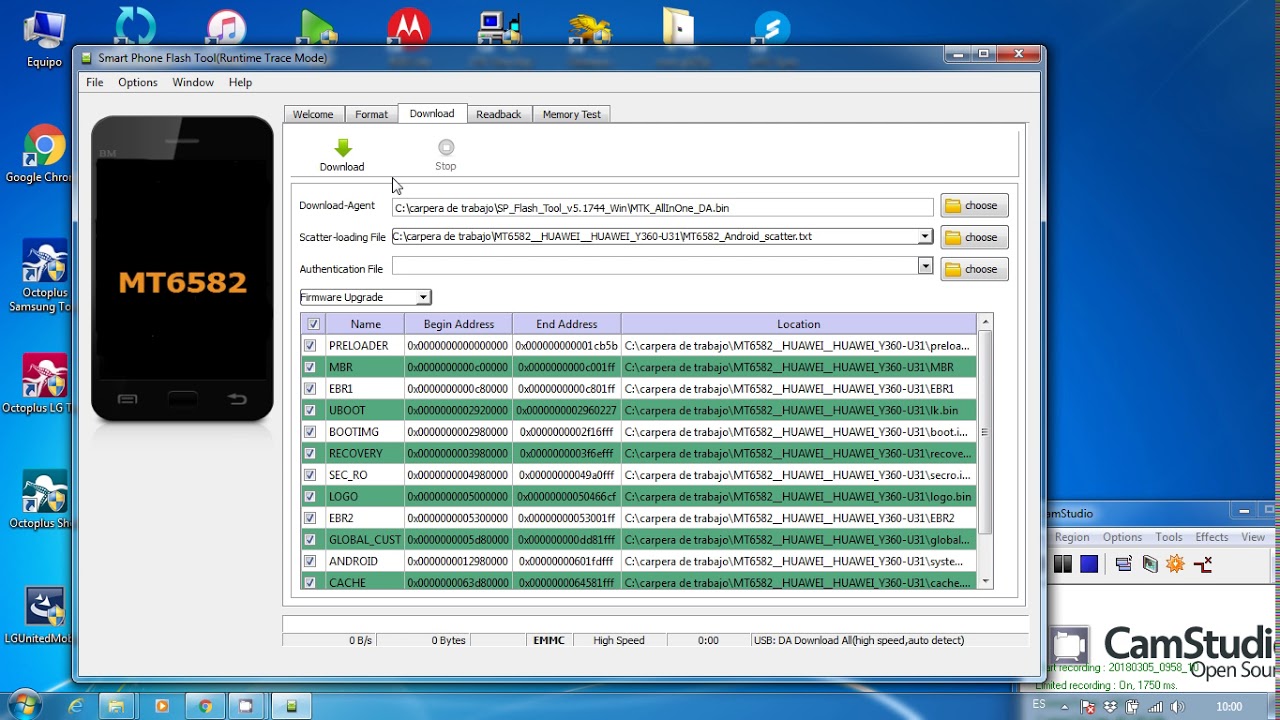Select the Download tab

(x=432, y=114)
